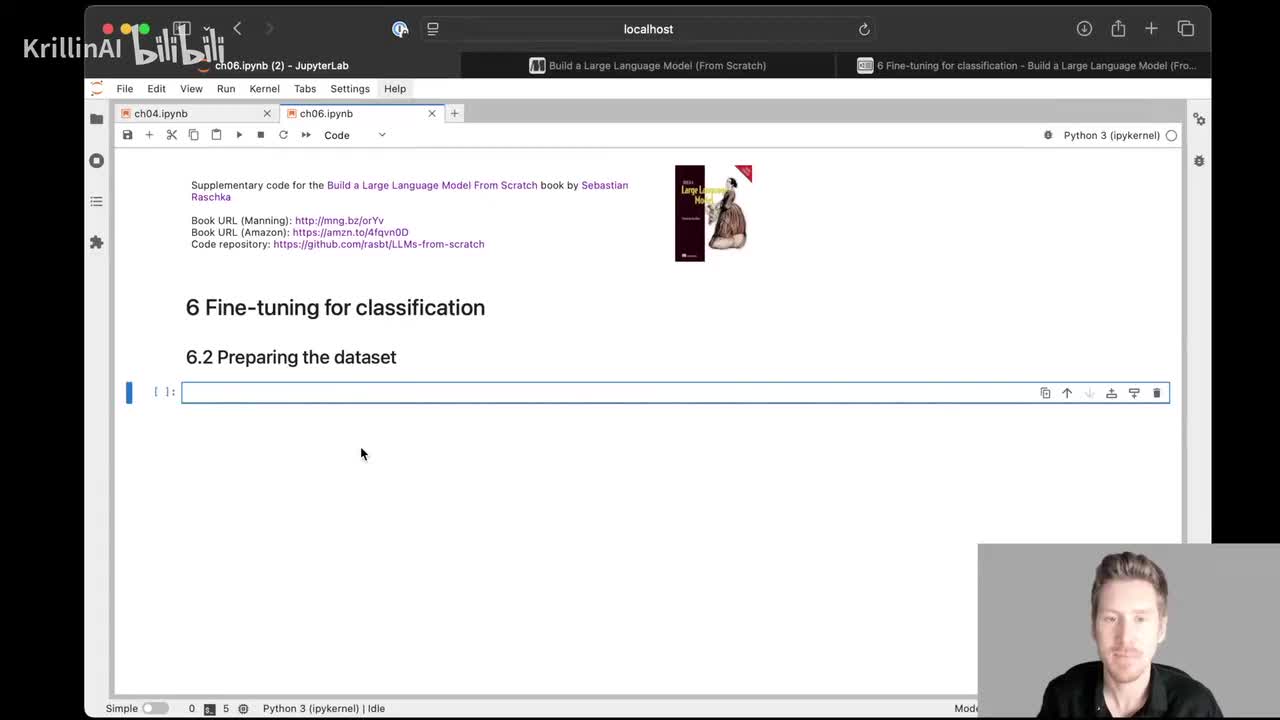The image size is (1280, 720).
Task: Move the active cell up
Action: 1067,393
